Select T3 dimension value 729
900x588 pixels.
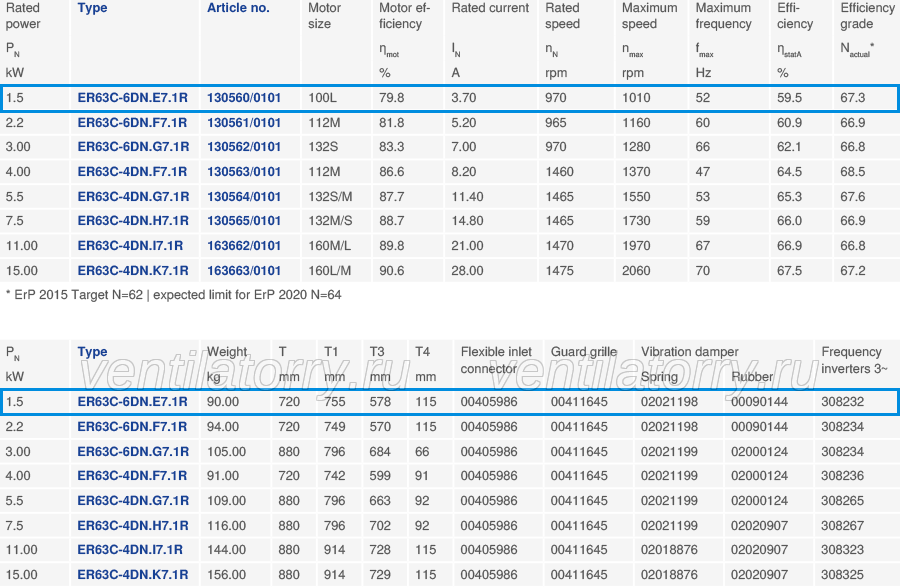coord(380,574)
